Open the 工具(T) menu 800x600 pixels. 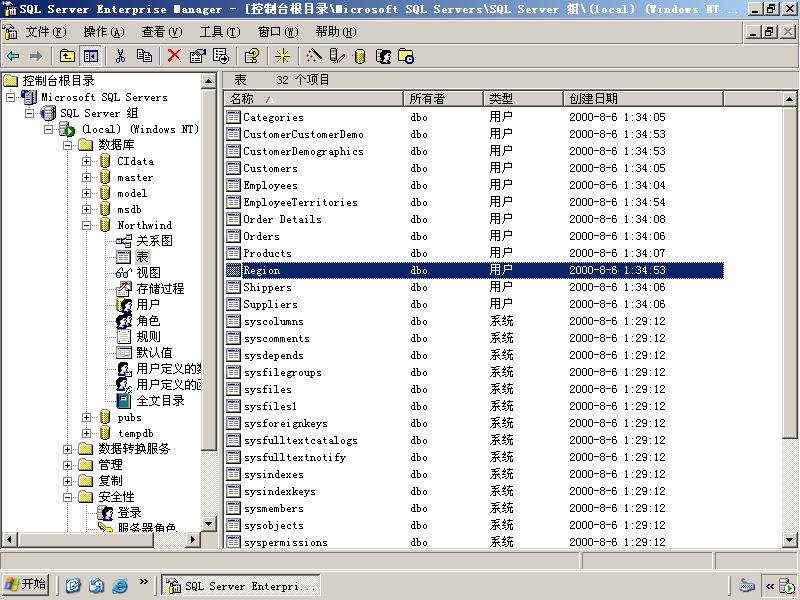point(219,32)
